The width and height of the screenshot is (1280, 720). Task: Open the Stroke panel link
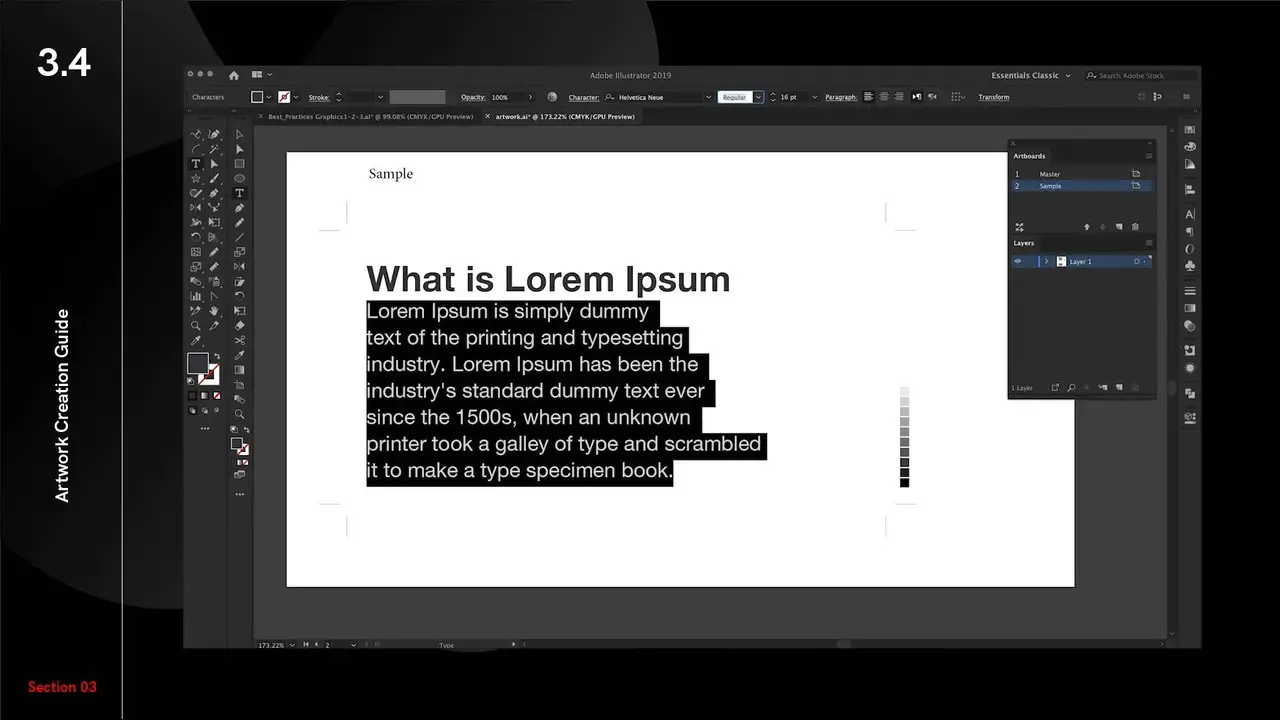coord(319,97)
